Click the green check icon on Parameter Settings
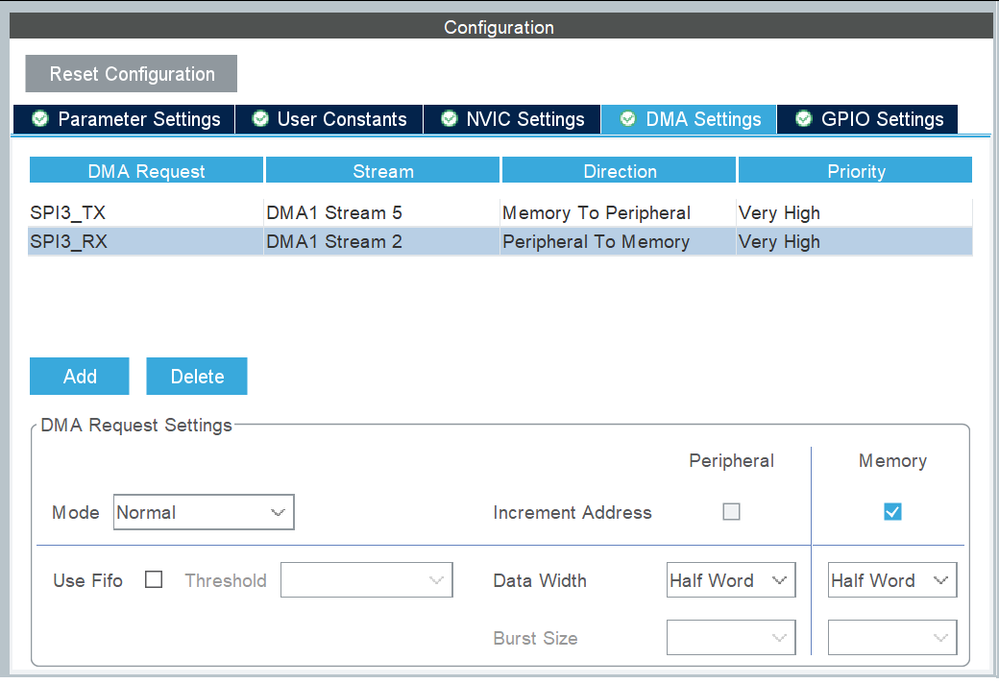 (x=40, y=118)
